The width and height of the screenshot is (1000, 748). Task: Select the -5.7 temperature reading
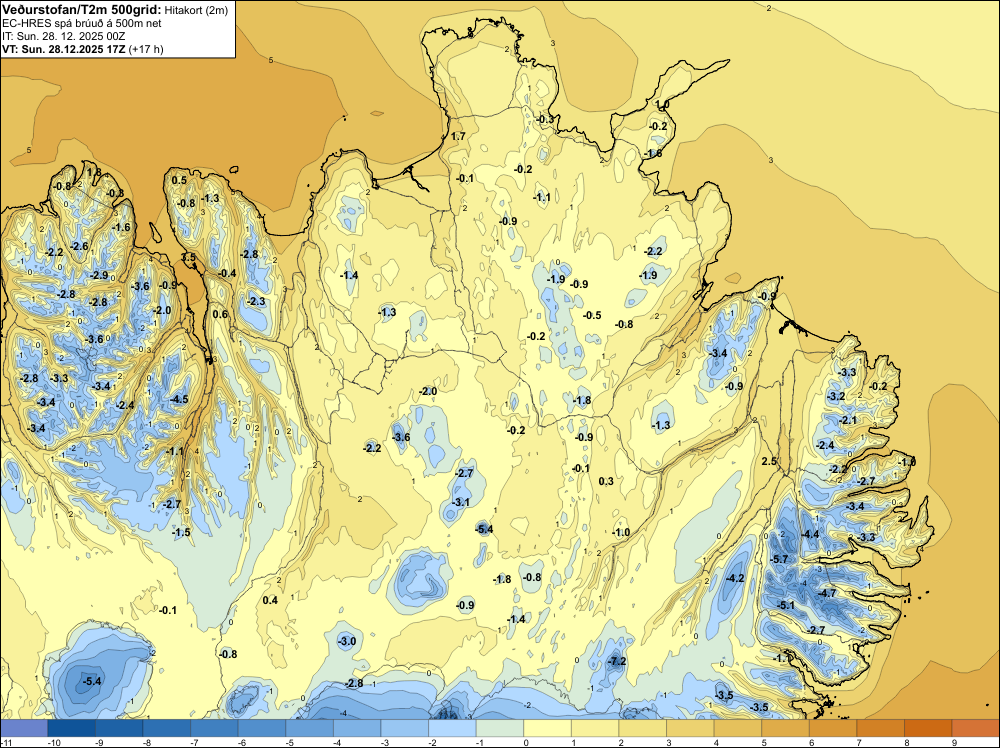click(779, 559)
